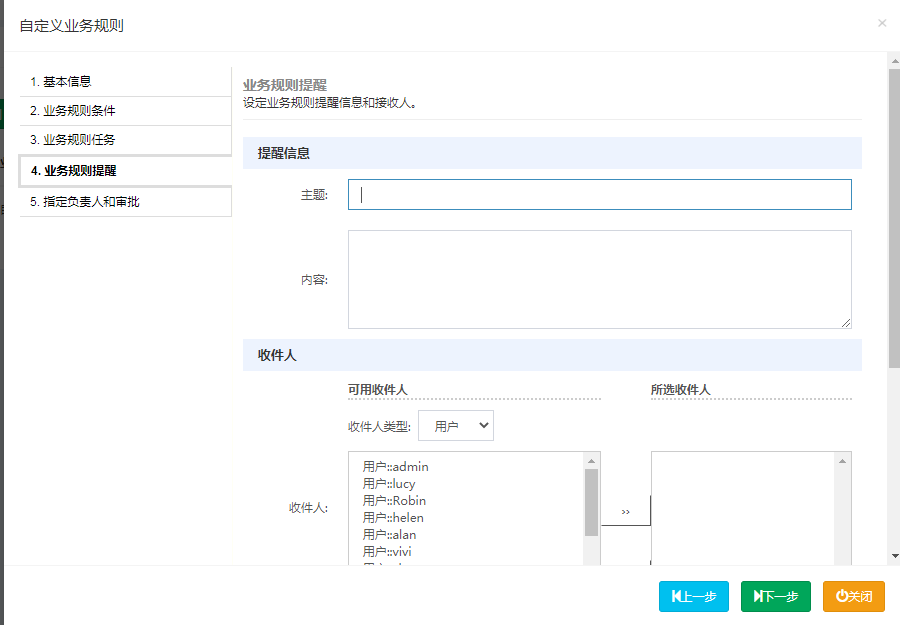Open step 2. 业务规则条件
The height and width of the screenshot is (625, 900).
pos(125,111)
